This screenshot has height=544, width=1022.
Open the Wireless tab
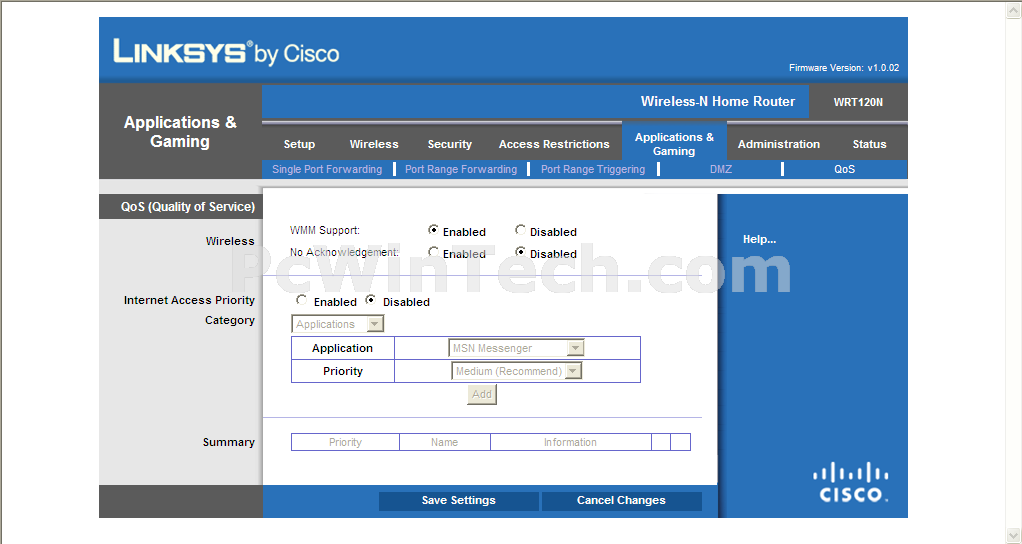tap(373, 144)
